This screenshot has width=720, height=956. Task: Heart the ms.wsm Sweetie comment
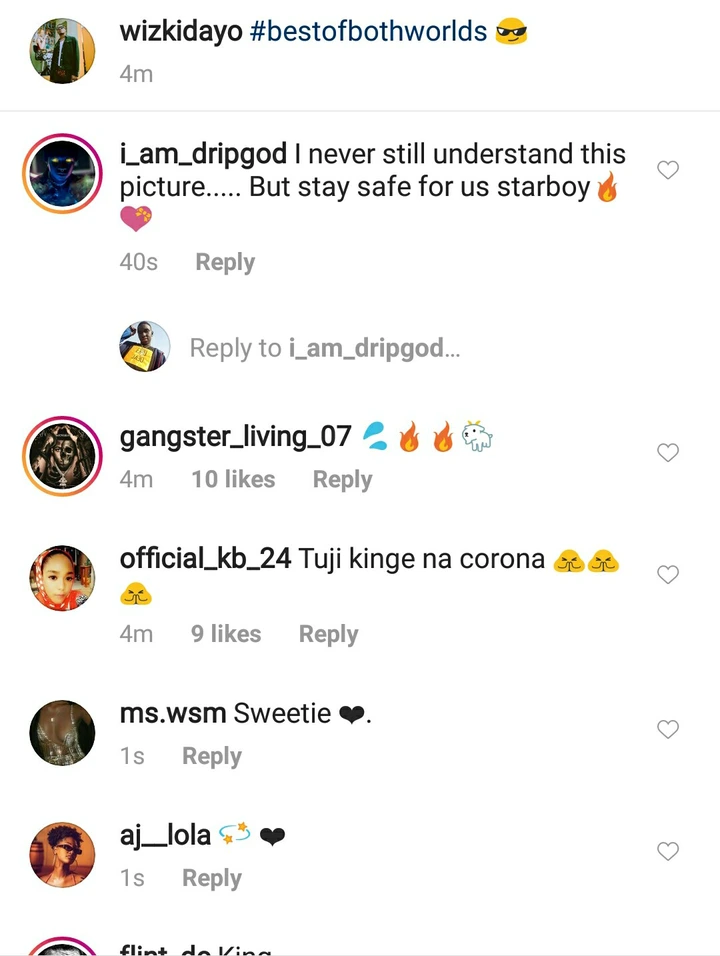[668, 729]
